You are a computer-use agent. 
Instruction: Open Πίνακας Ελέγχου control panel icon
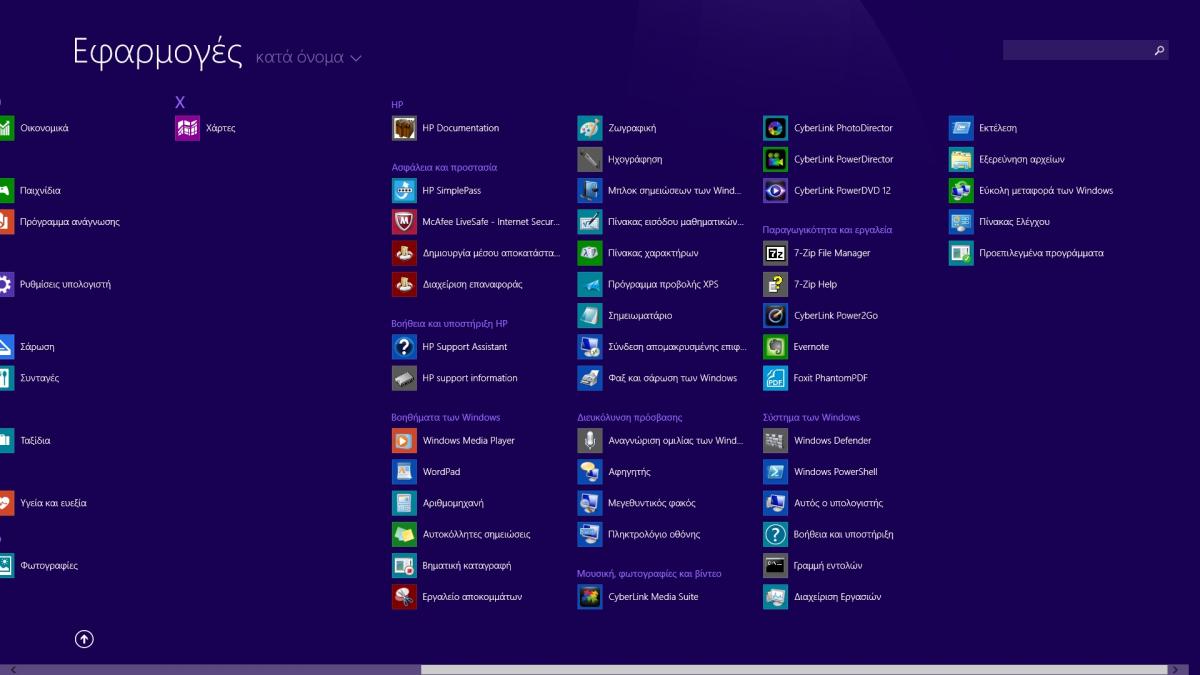pyautogui.click(x=961, y=222)
